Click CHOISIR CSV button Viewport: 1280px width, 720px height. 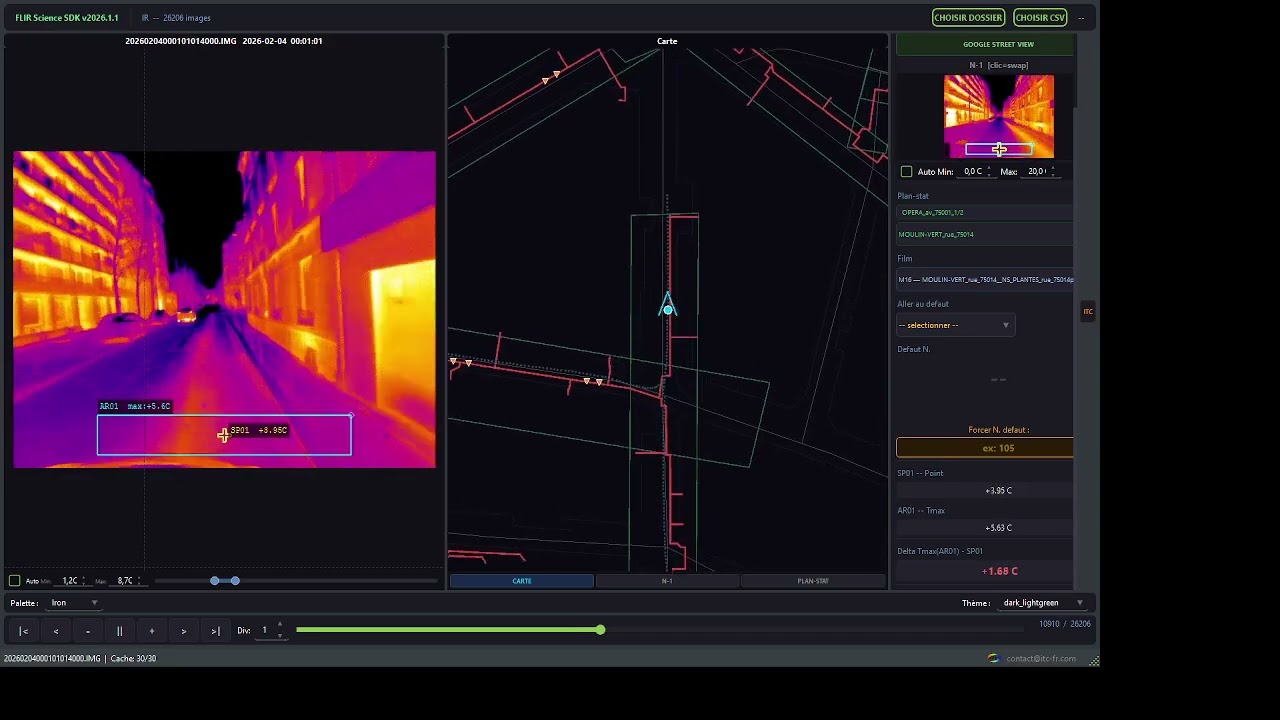[1040, 17]
